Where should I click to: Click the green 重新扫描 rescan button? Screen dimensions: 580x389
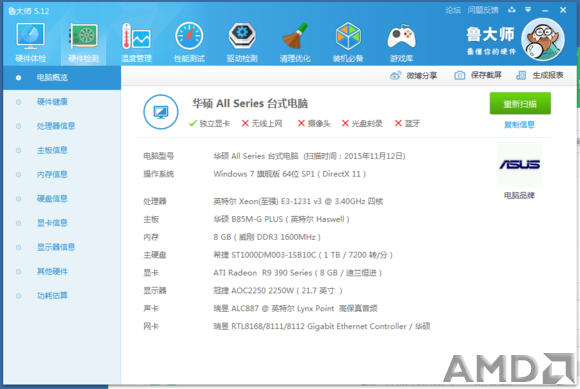tap(520, 104)
